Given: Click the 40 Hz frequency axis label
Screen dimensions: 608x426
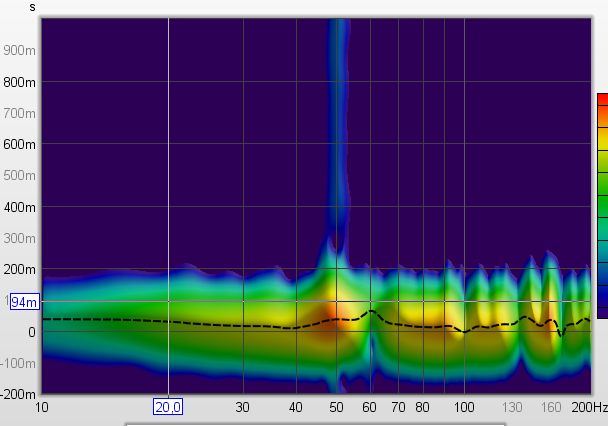Looking at the screenshot, I should click(295, 407).
